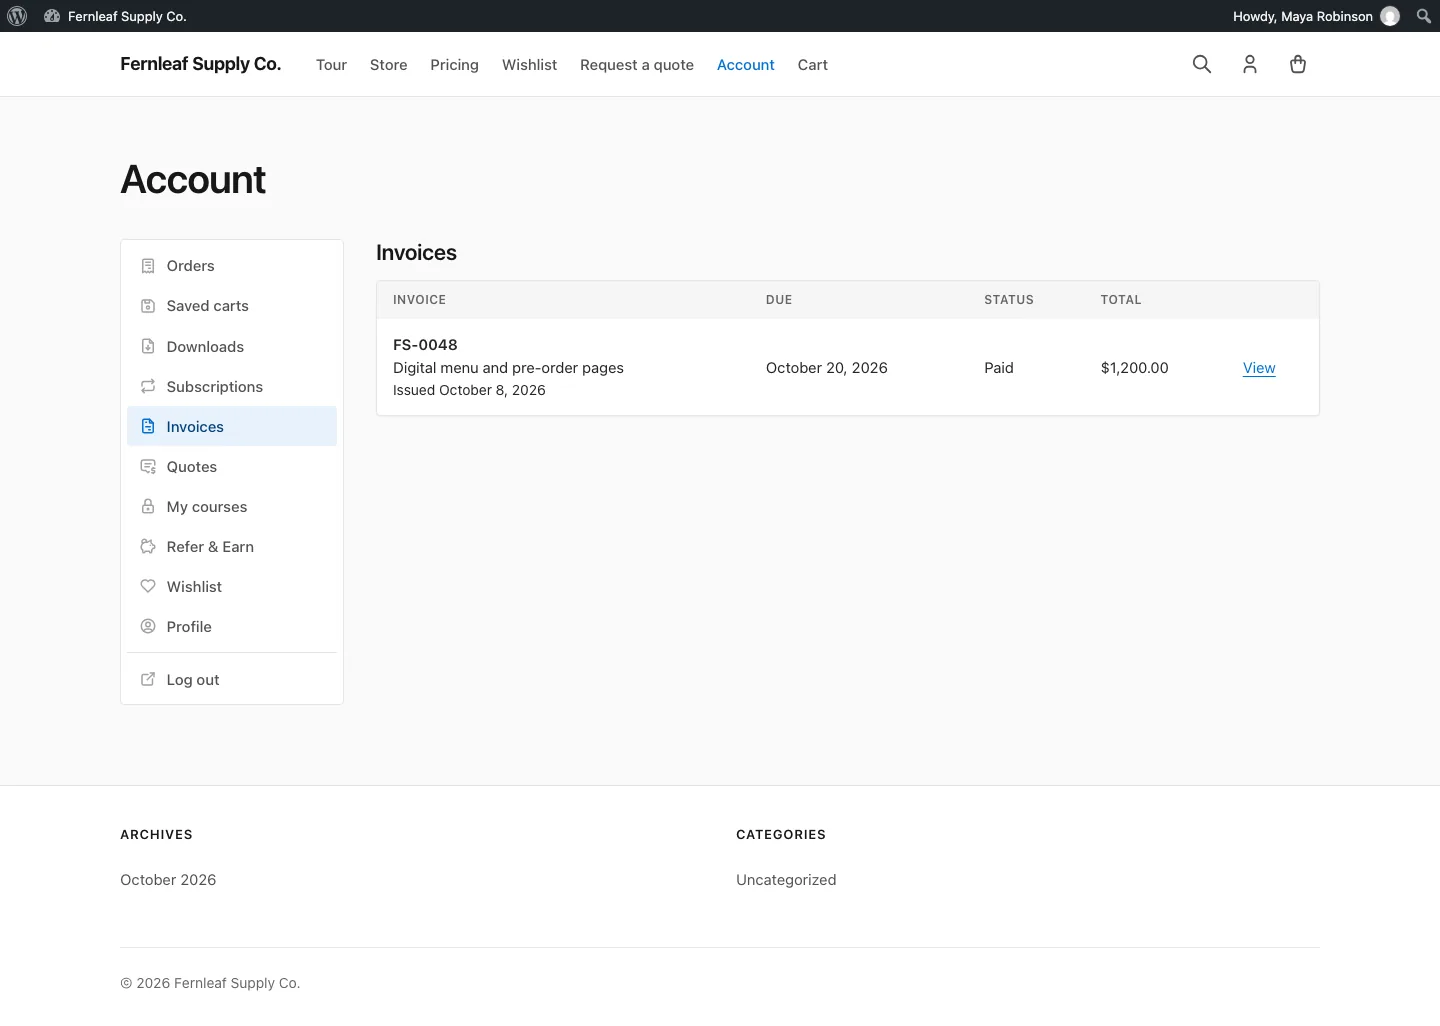The image size is (1440, 1026).
Task: Select Request a quote in navigation
Action: pyautogui.click(x=637, y=65)
